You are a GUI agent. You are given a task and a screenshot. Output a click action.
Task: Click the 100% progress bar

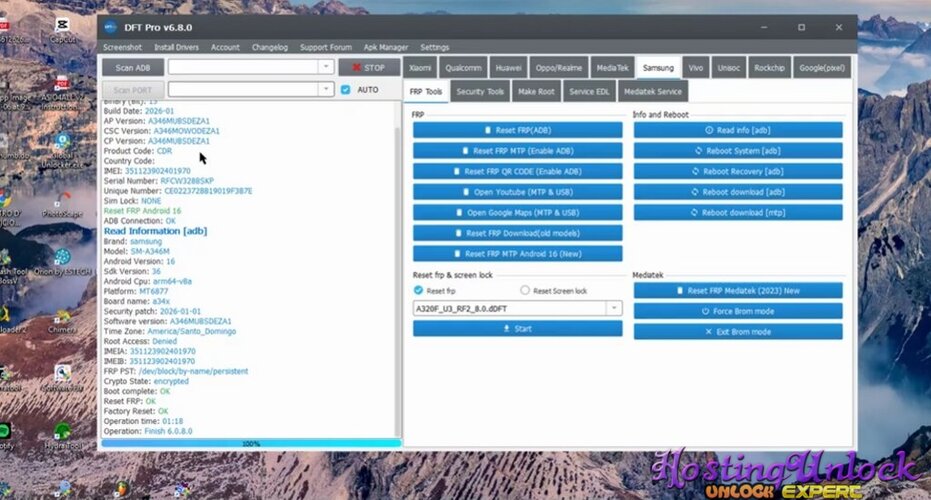tap(250, 443)
